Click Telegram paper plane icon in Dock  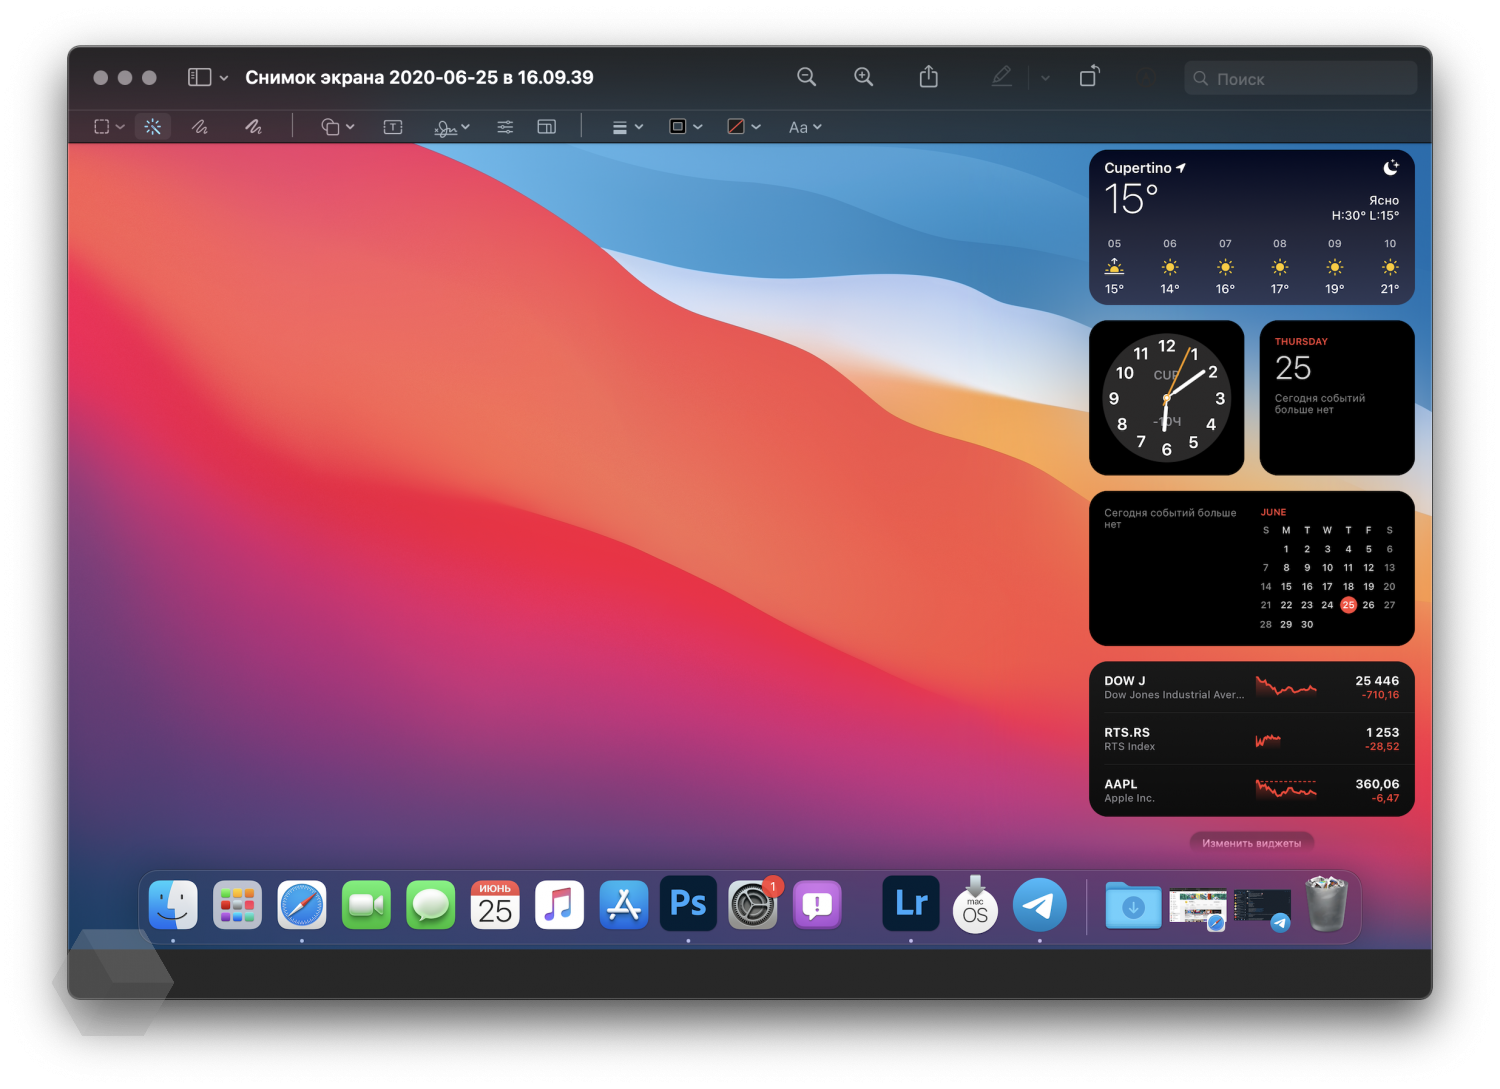[x=1040, y=905]
